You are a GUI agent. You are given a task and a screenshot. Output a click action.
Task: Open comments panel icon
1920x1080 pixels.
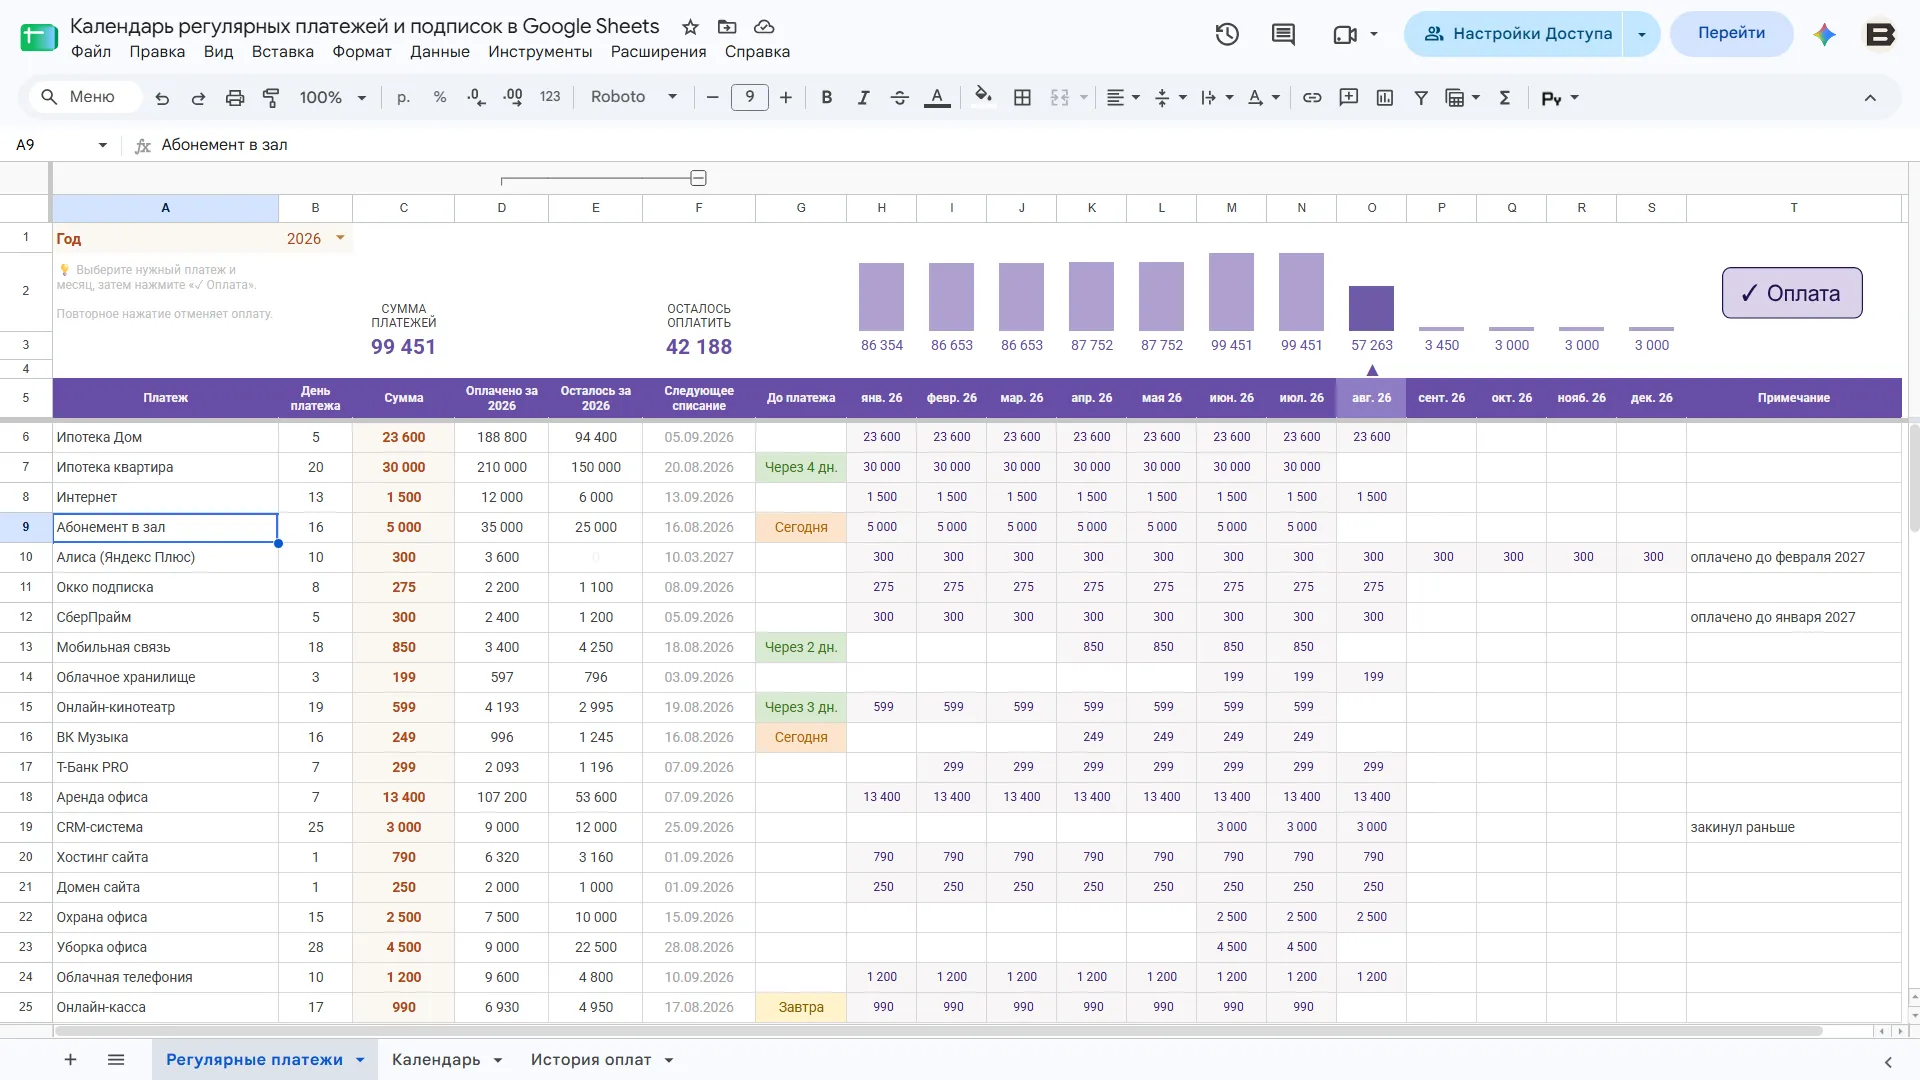point(1283,34)
